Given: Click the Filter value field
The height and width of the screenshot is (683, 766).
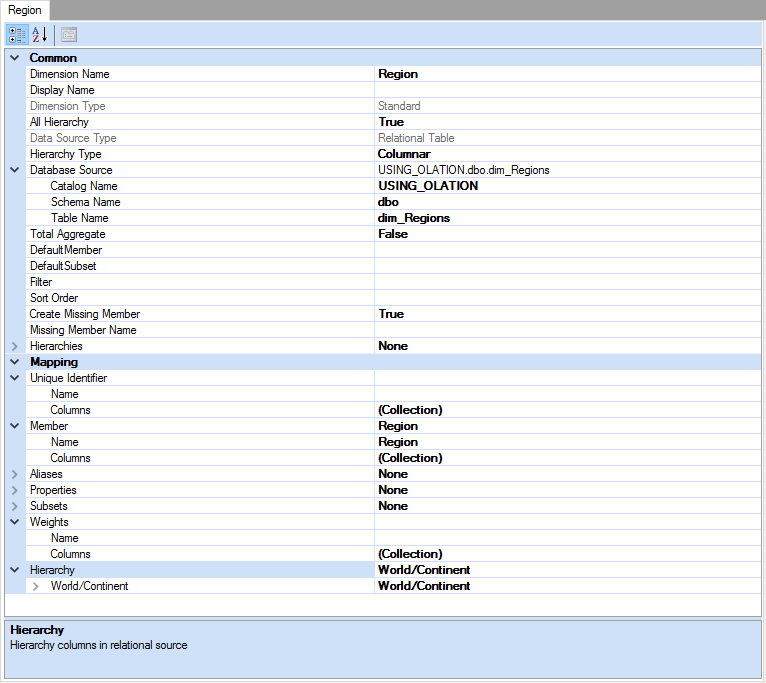Looking at the screenshot, I should [568, 282].
